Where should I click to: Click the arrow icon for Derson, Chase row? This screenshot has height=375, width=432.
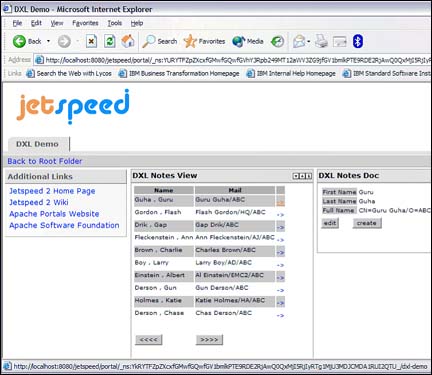tap(280, 316)
